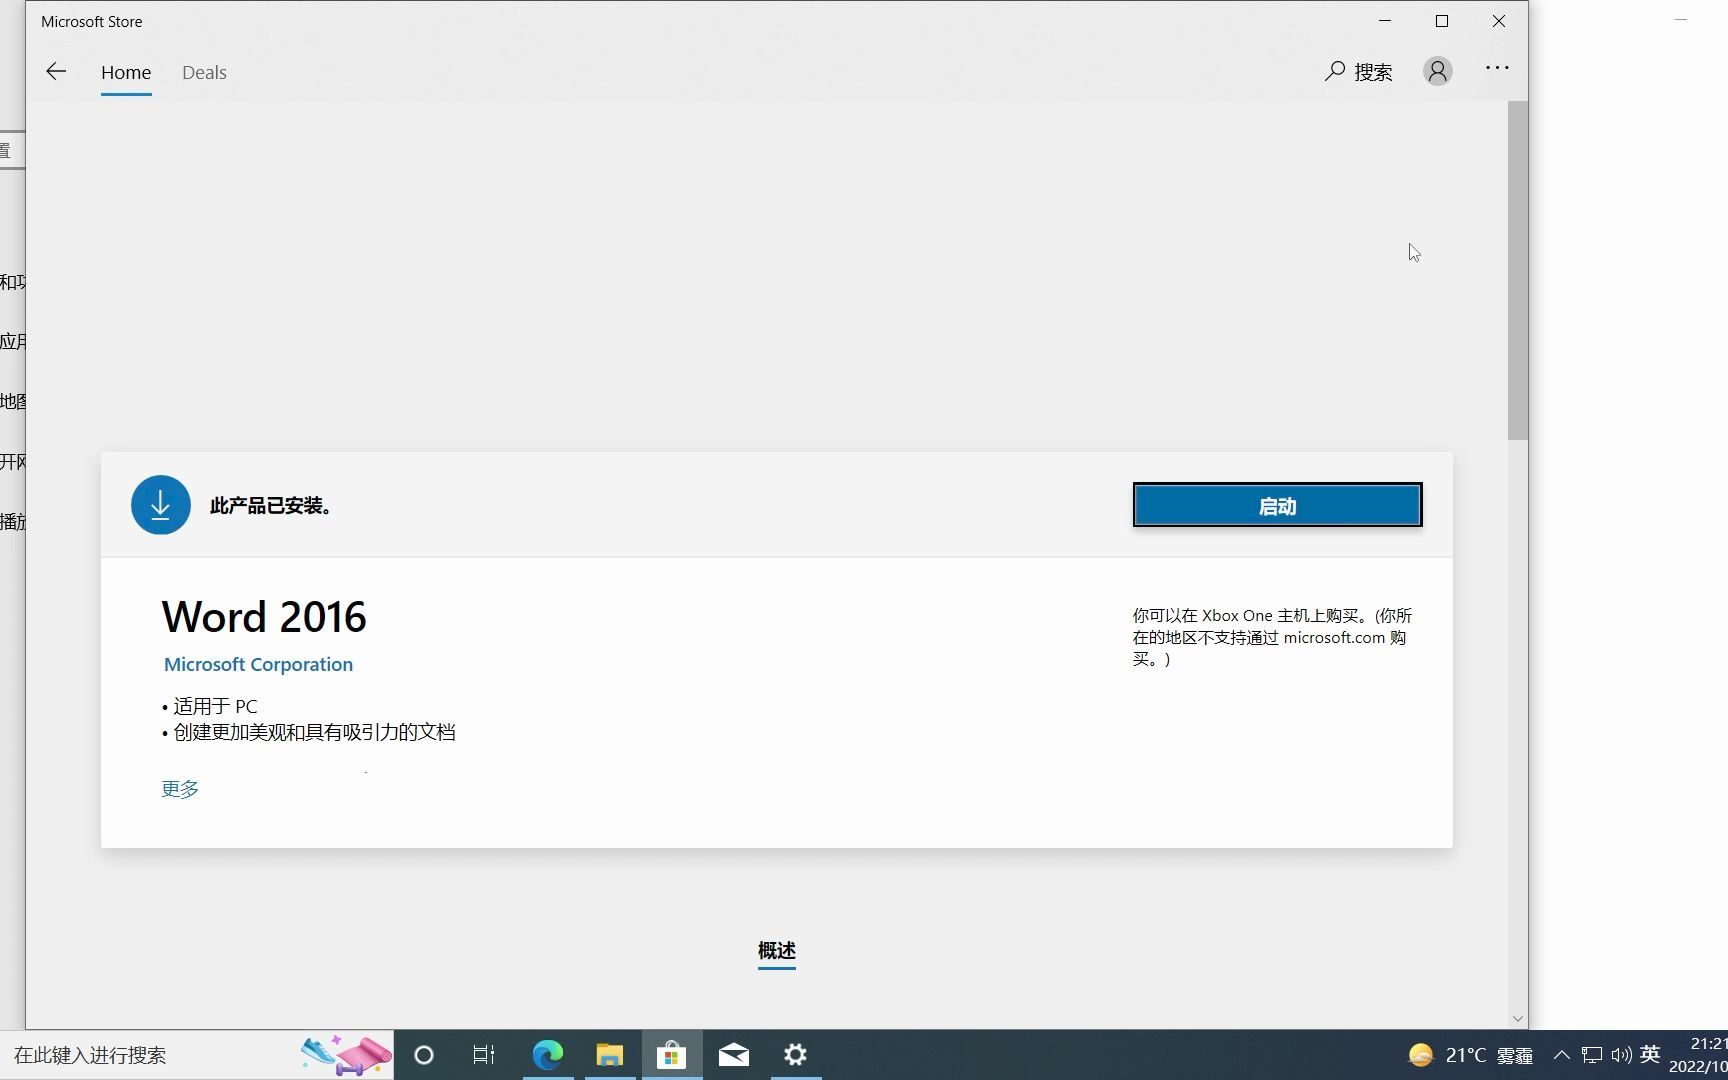
Task: Launch Microsoft Edge from the taskbar
Action: coord(547,1054)
